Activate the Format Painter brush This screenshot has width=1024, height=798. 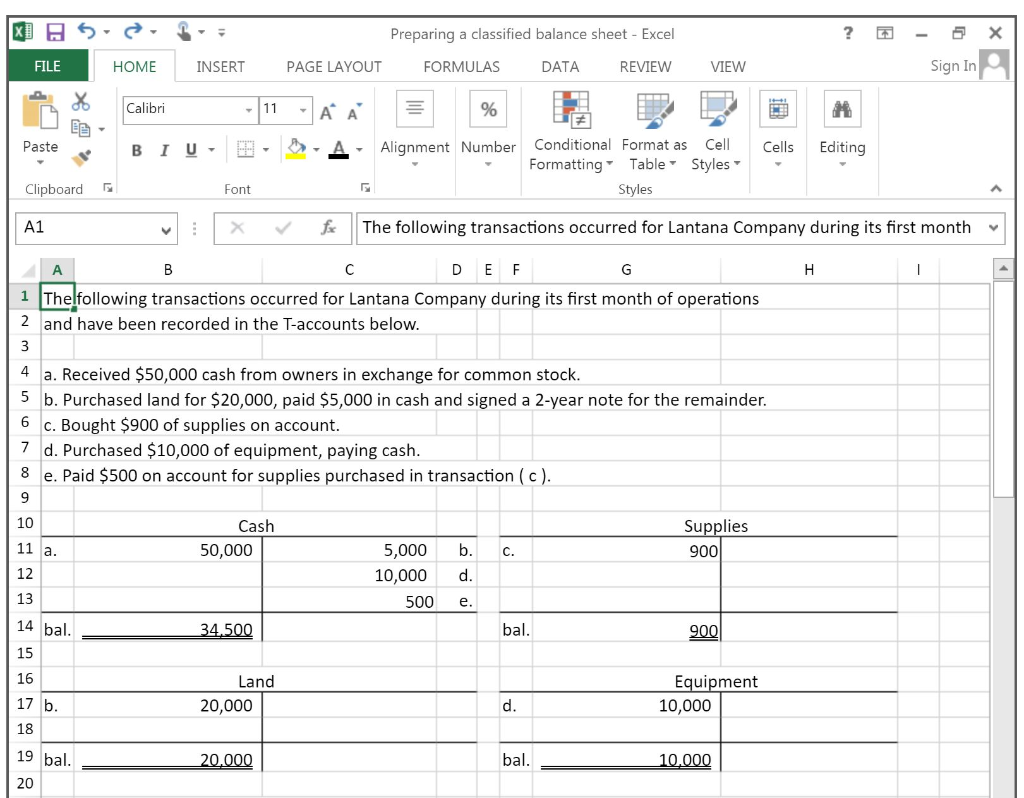(81, 157)
